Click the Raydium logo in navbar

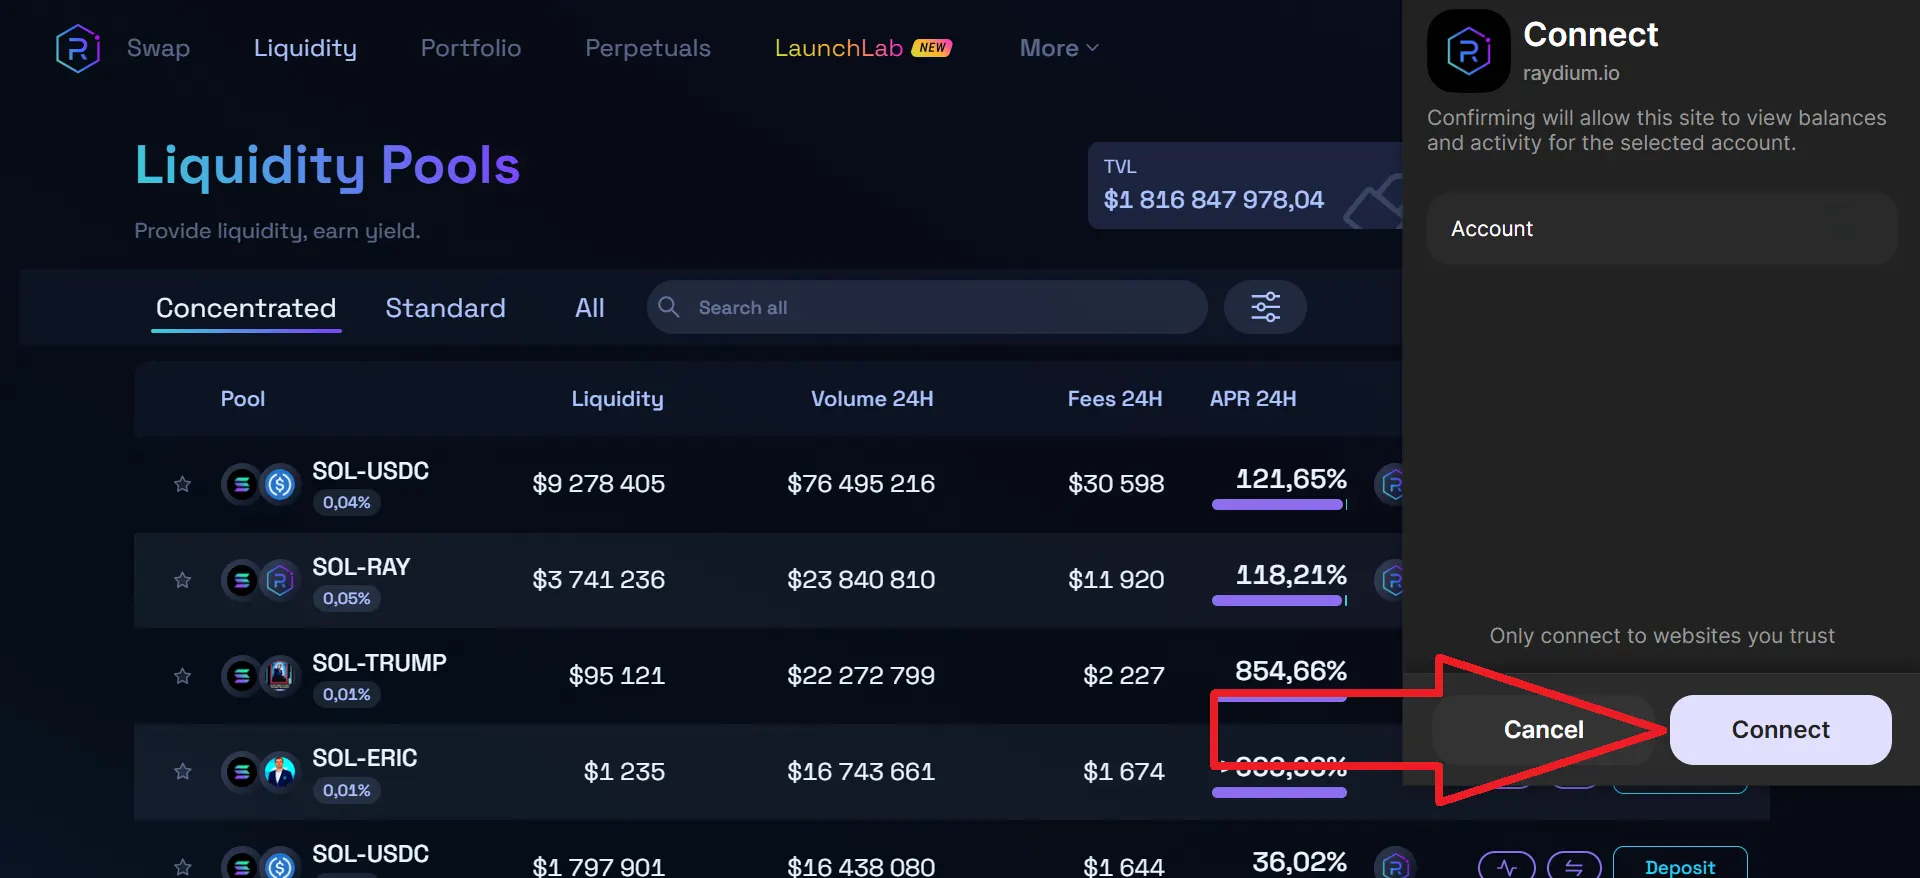[78, 48]
